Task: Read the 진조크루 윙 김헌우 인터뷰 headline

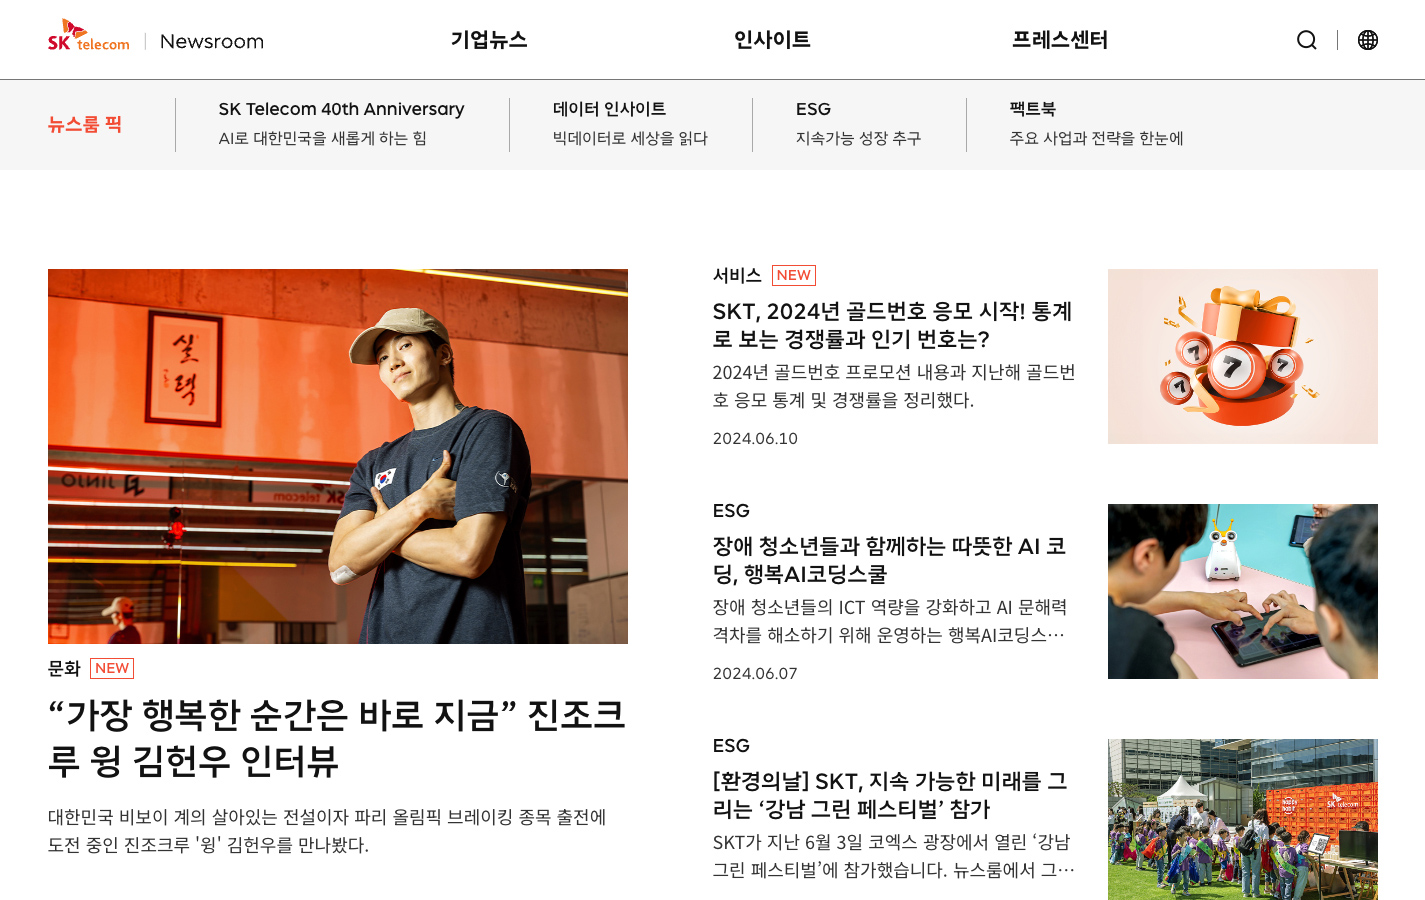Action: 337,738
